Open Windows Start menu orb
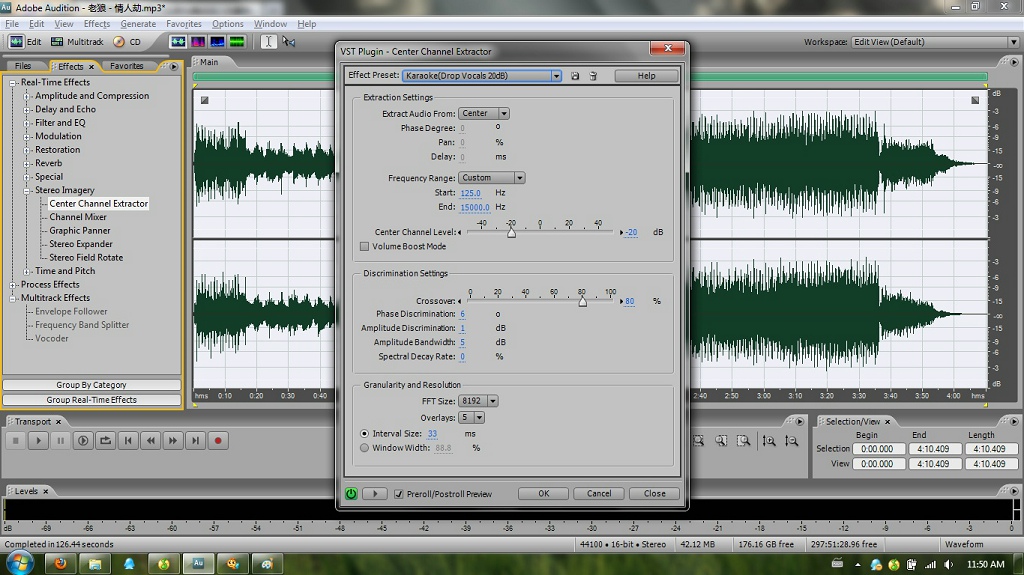This screenshot has width=1024, height=575. tap(19, 563)
